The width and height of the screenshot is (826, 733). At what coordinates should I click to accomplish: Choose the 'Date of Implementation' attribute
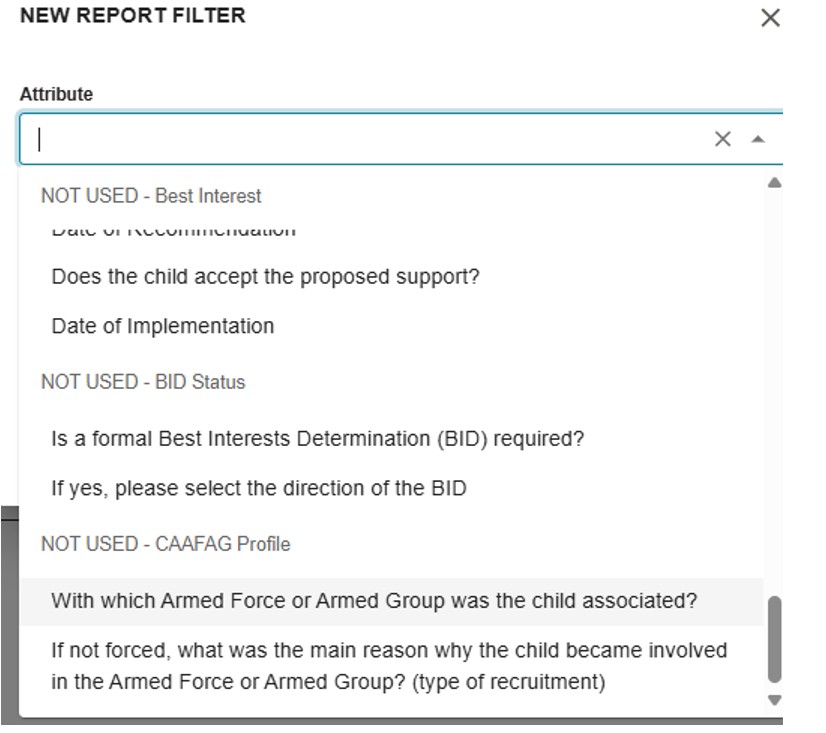click(x=162, y=326)
